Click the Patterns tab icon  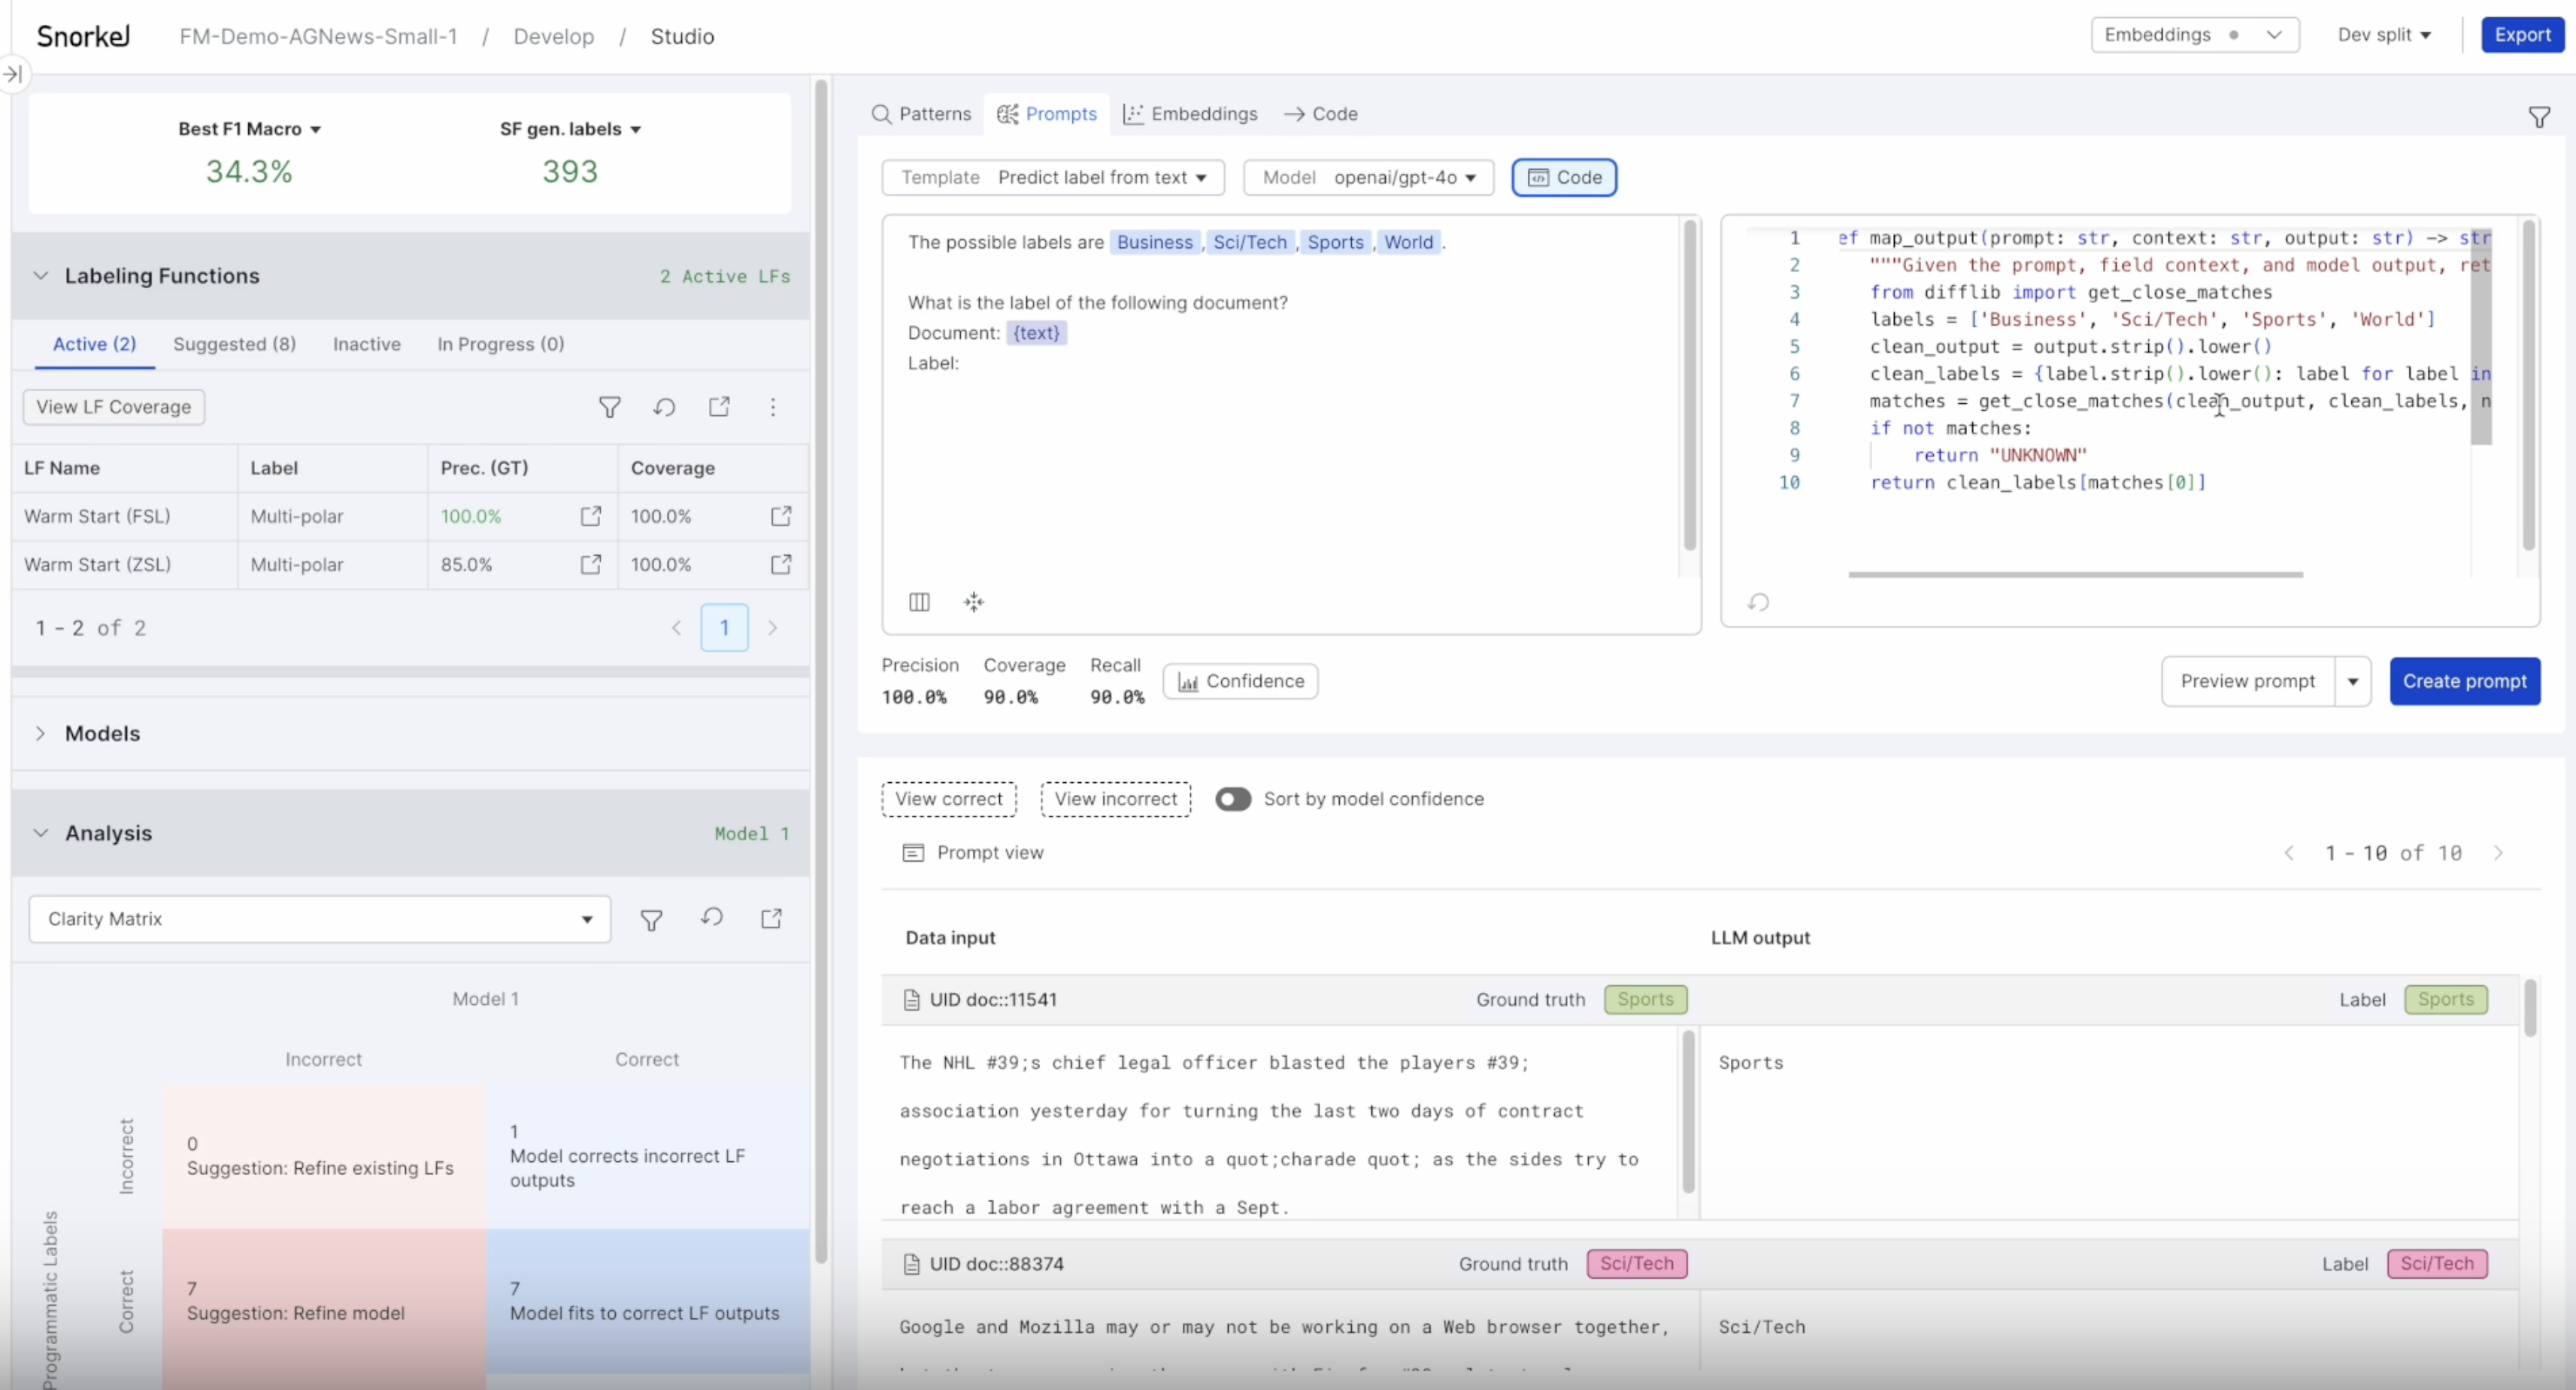(x=881, y=113)
